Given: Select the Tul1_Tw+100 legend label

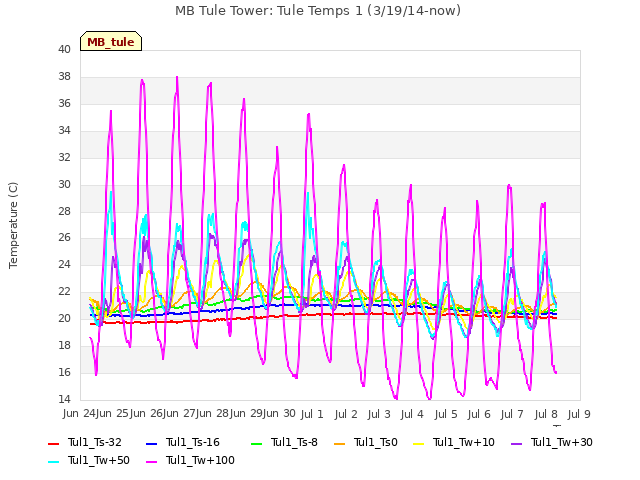Looking at the screenshot, I should [200, 460].
